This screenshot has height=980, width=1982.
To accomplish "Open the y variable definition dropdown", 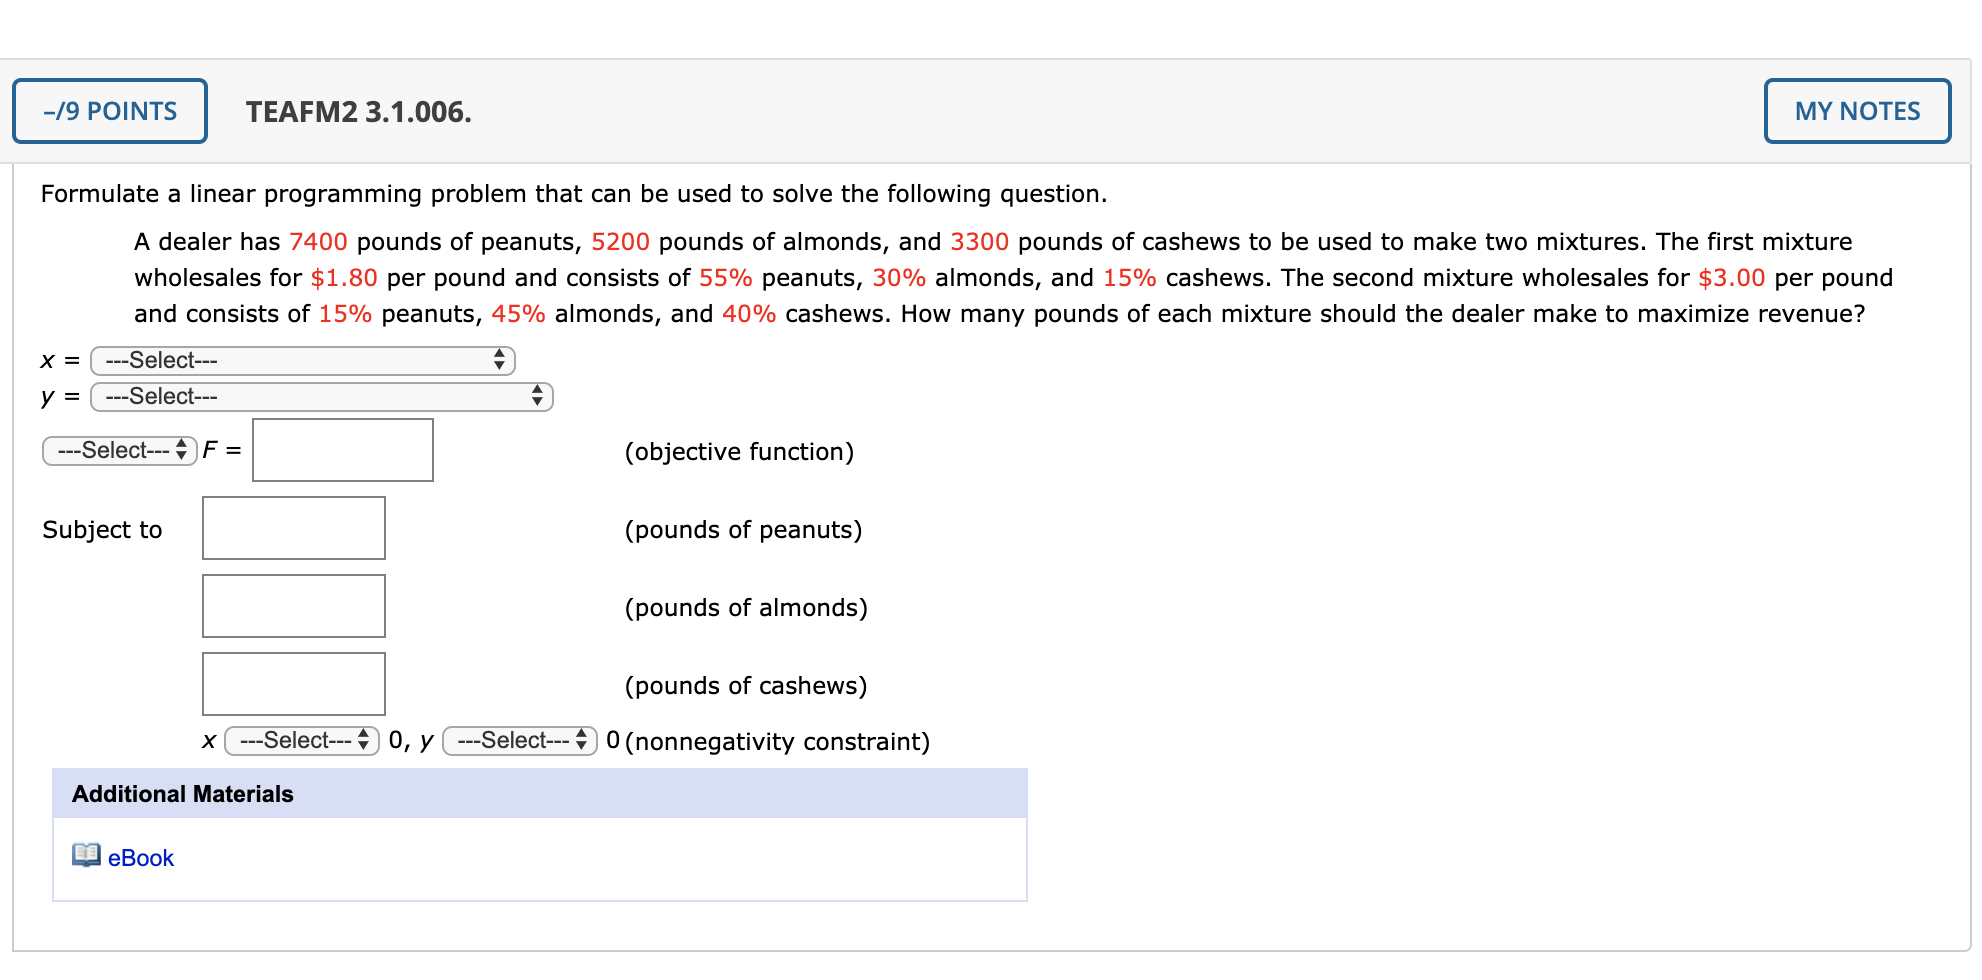I will coord(320,396).
